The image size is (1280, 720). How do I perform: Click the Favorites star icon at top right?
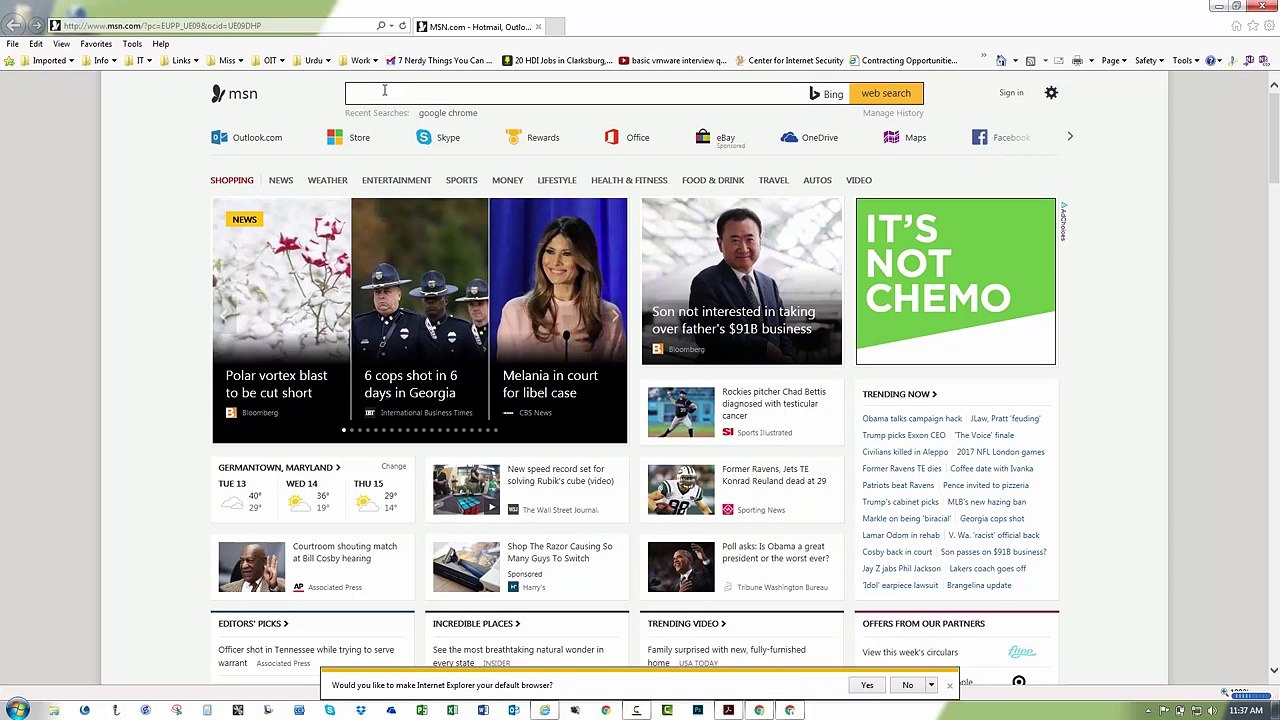[1253, 26]
